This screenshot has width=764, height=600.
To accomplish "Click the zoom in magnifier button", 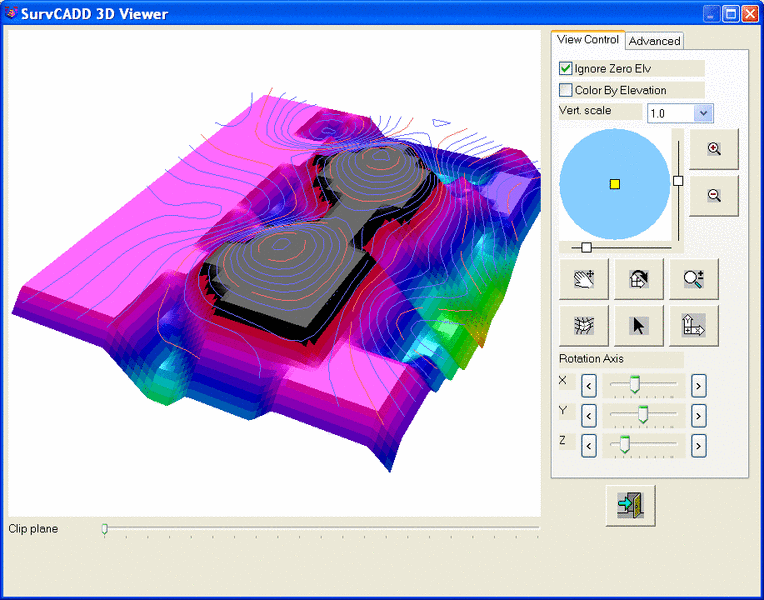I will [x=714, y=149].
